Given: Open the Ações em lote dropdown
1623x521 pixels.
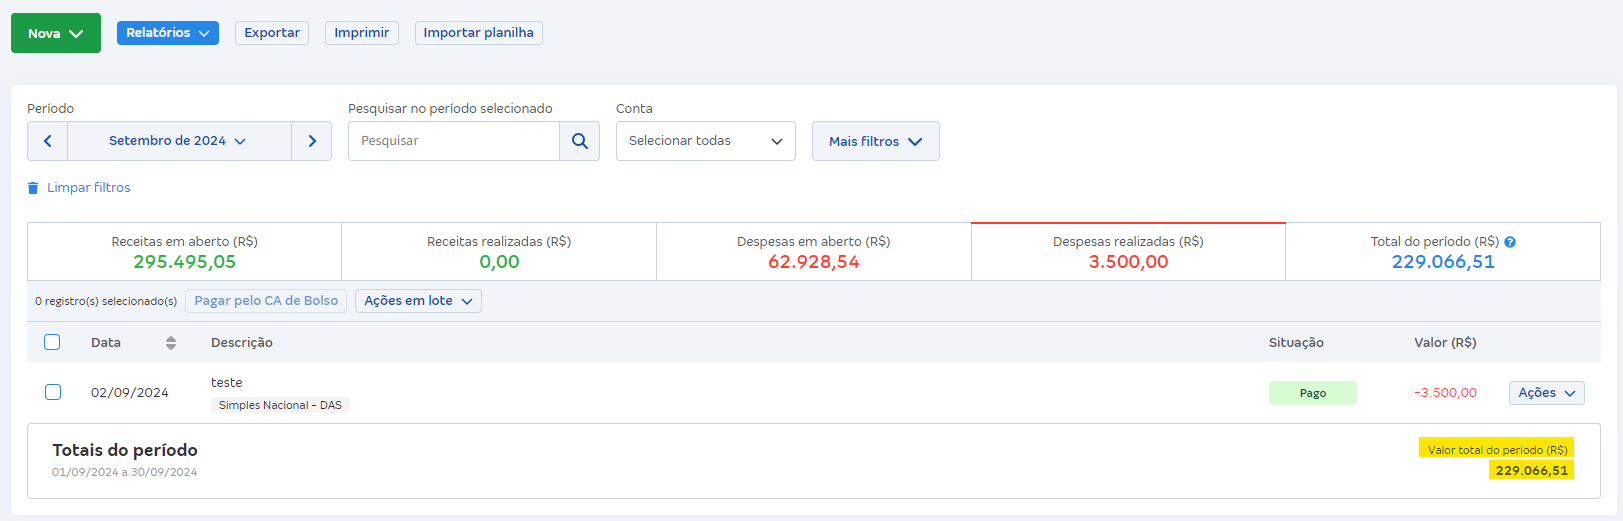Looking at the screenshot, I should click(x=418, y=301).
